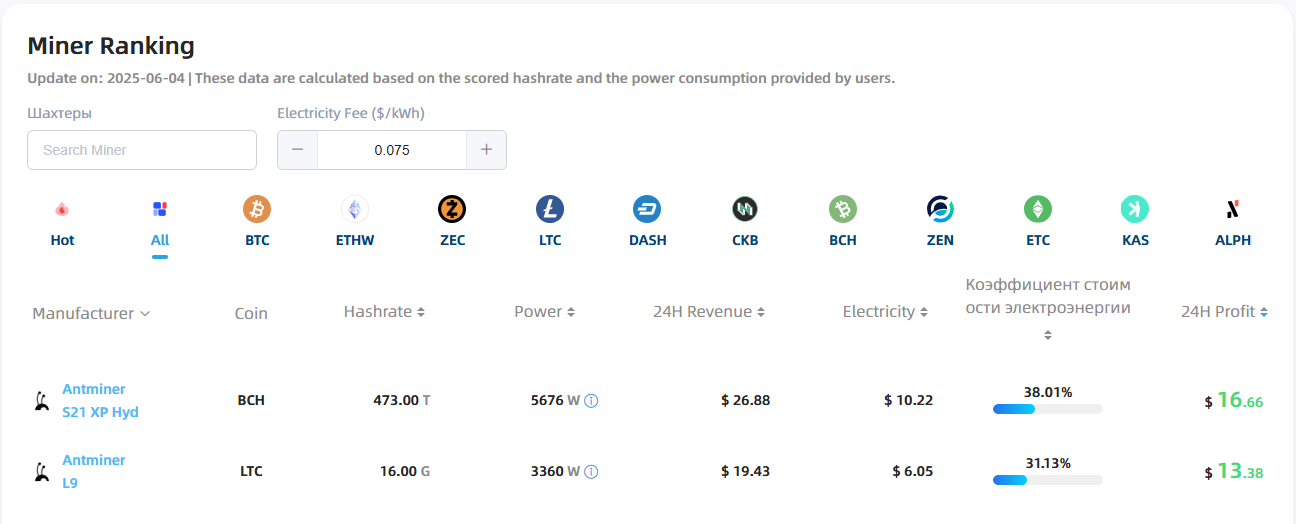Choose the LTC coin icon filter
Viewport: 1296px width, 524px height.
click(x=550, y=209)
